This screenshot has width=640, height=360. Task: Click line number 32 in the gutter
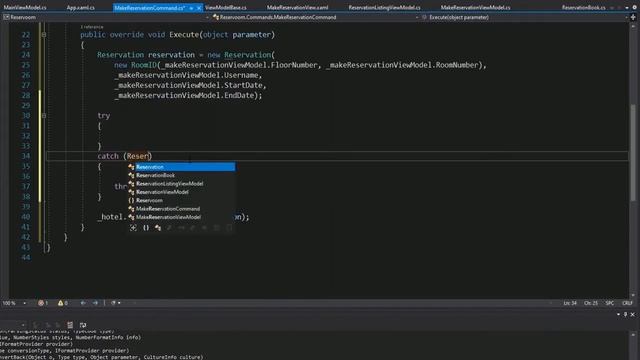tap(25, 136)
